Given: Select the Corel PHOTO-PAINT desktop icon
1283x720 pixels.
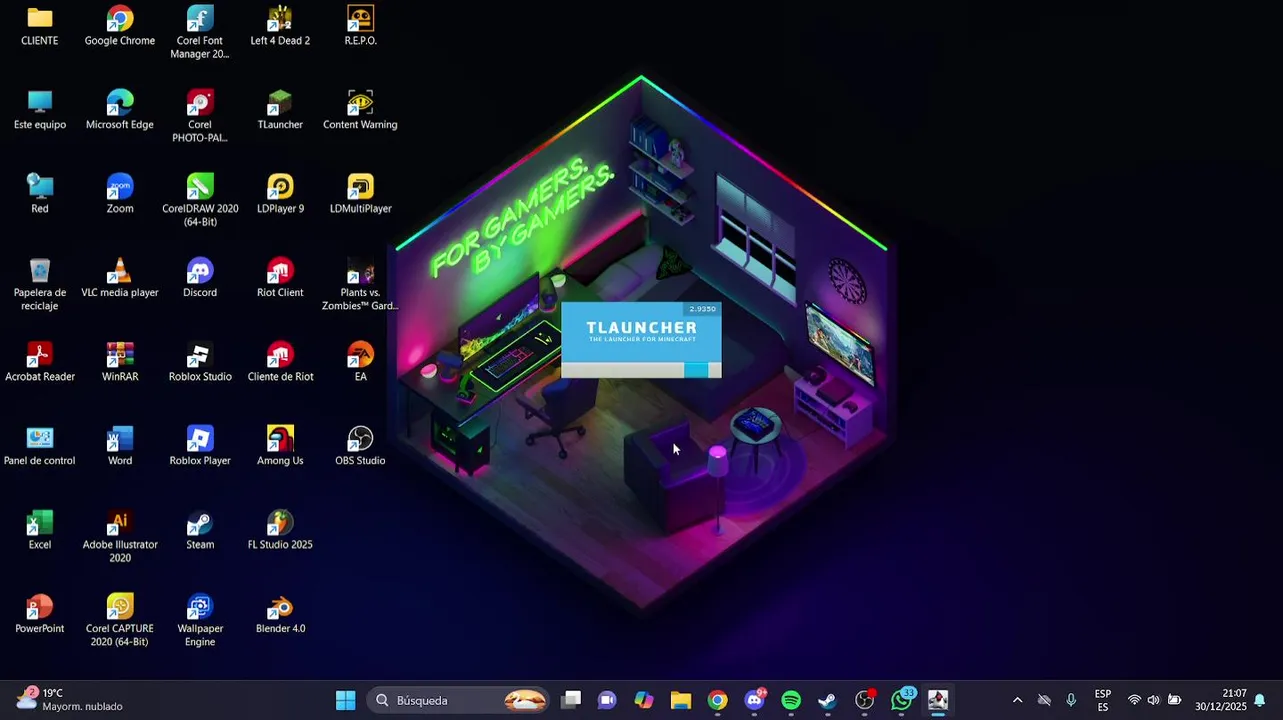Looking at the screenshot, I should pos(200,116).
